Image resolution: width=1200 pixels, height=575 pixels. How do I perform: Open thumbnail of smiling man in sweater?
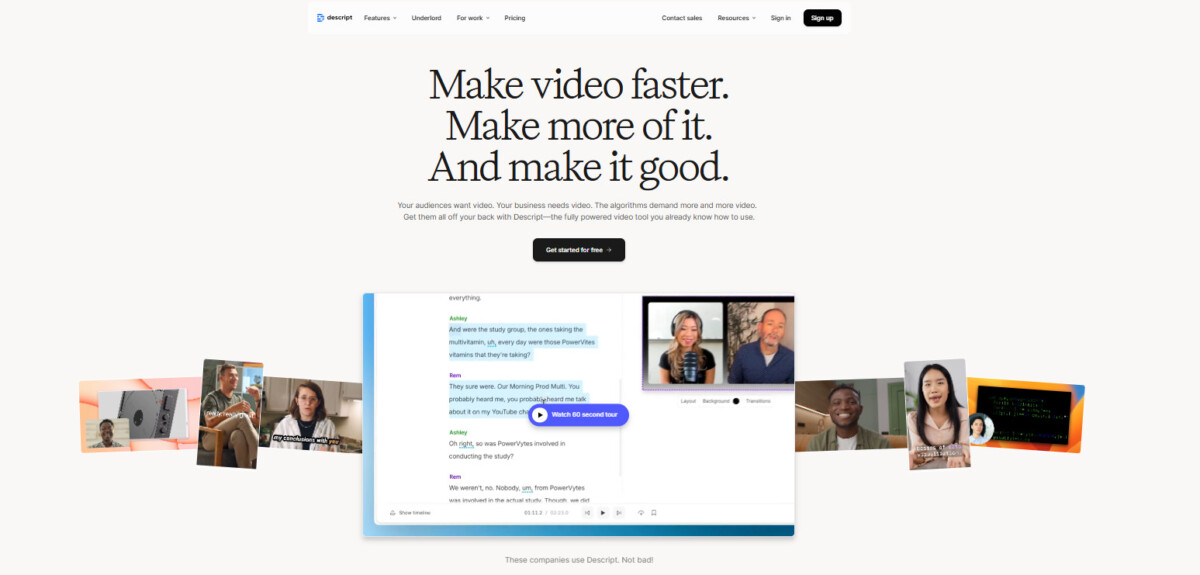point(849,415)
